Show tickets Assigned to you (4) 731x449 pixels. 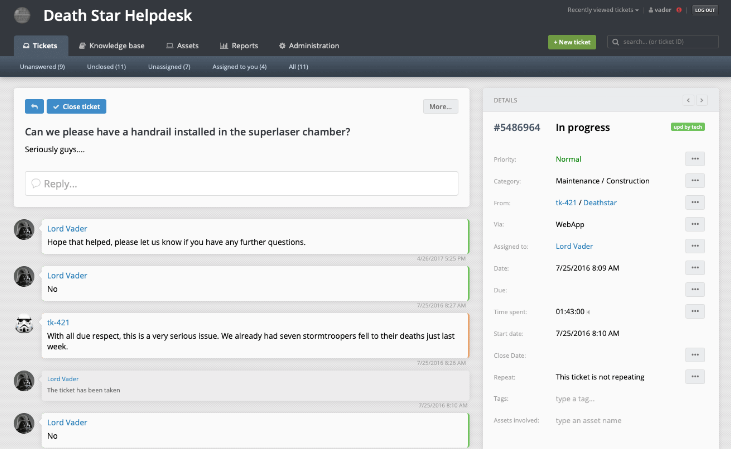click(x=240, y=67)
